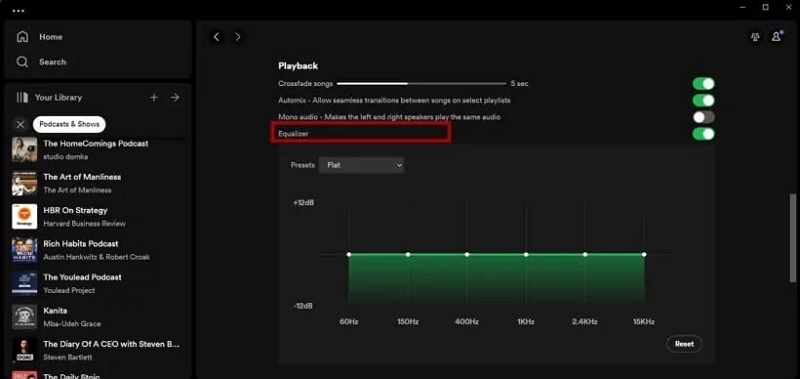Open The Youlead Podcast cover thumbnail
This screenshot has width=800, height=379.
point(24,284)
